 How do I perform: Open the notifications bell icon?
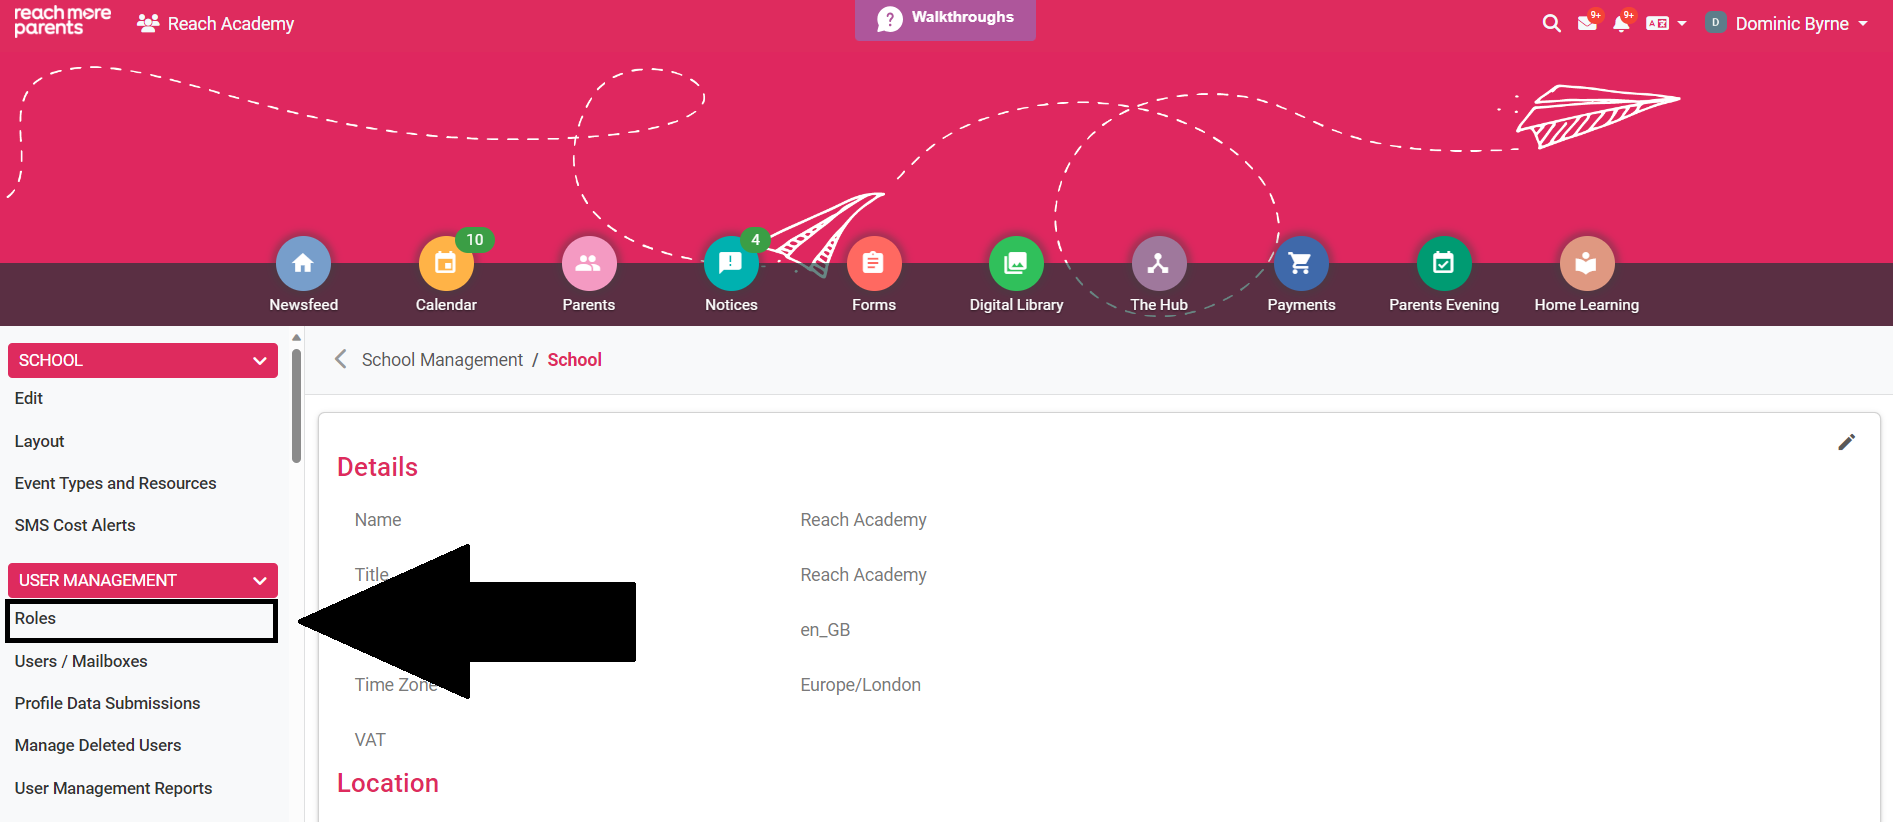point(1621,23)
